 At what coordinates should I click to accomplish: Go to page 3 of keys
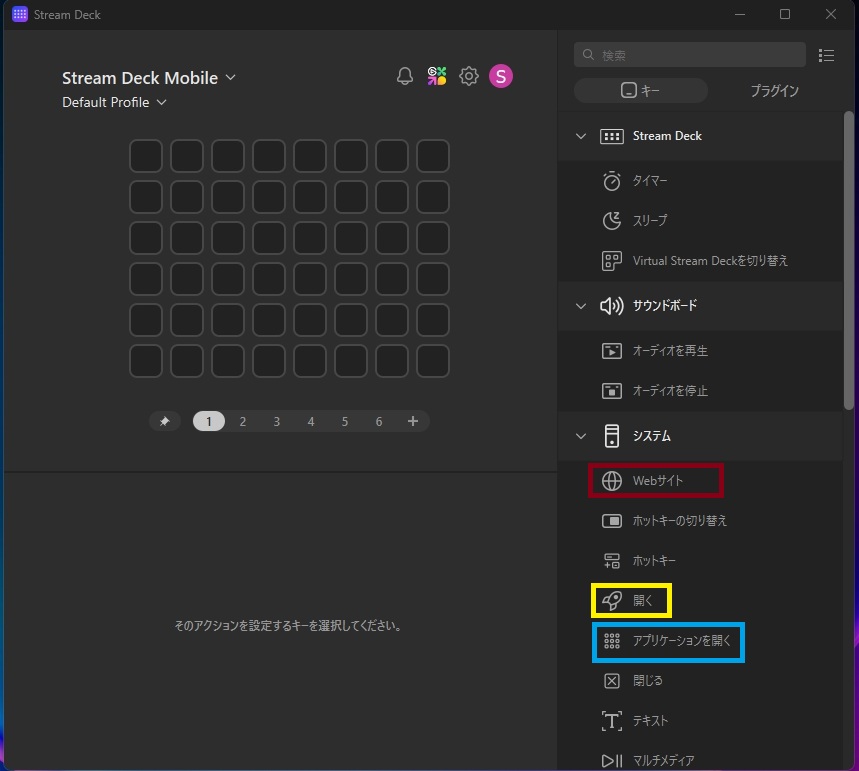point(277,422)
